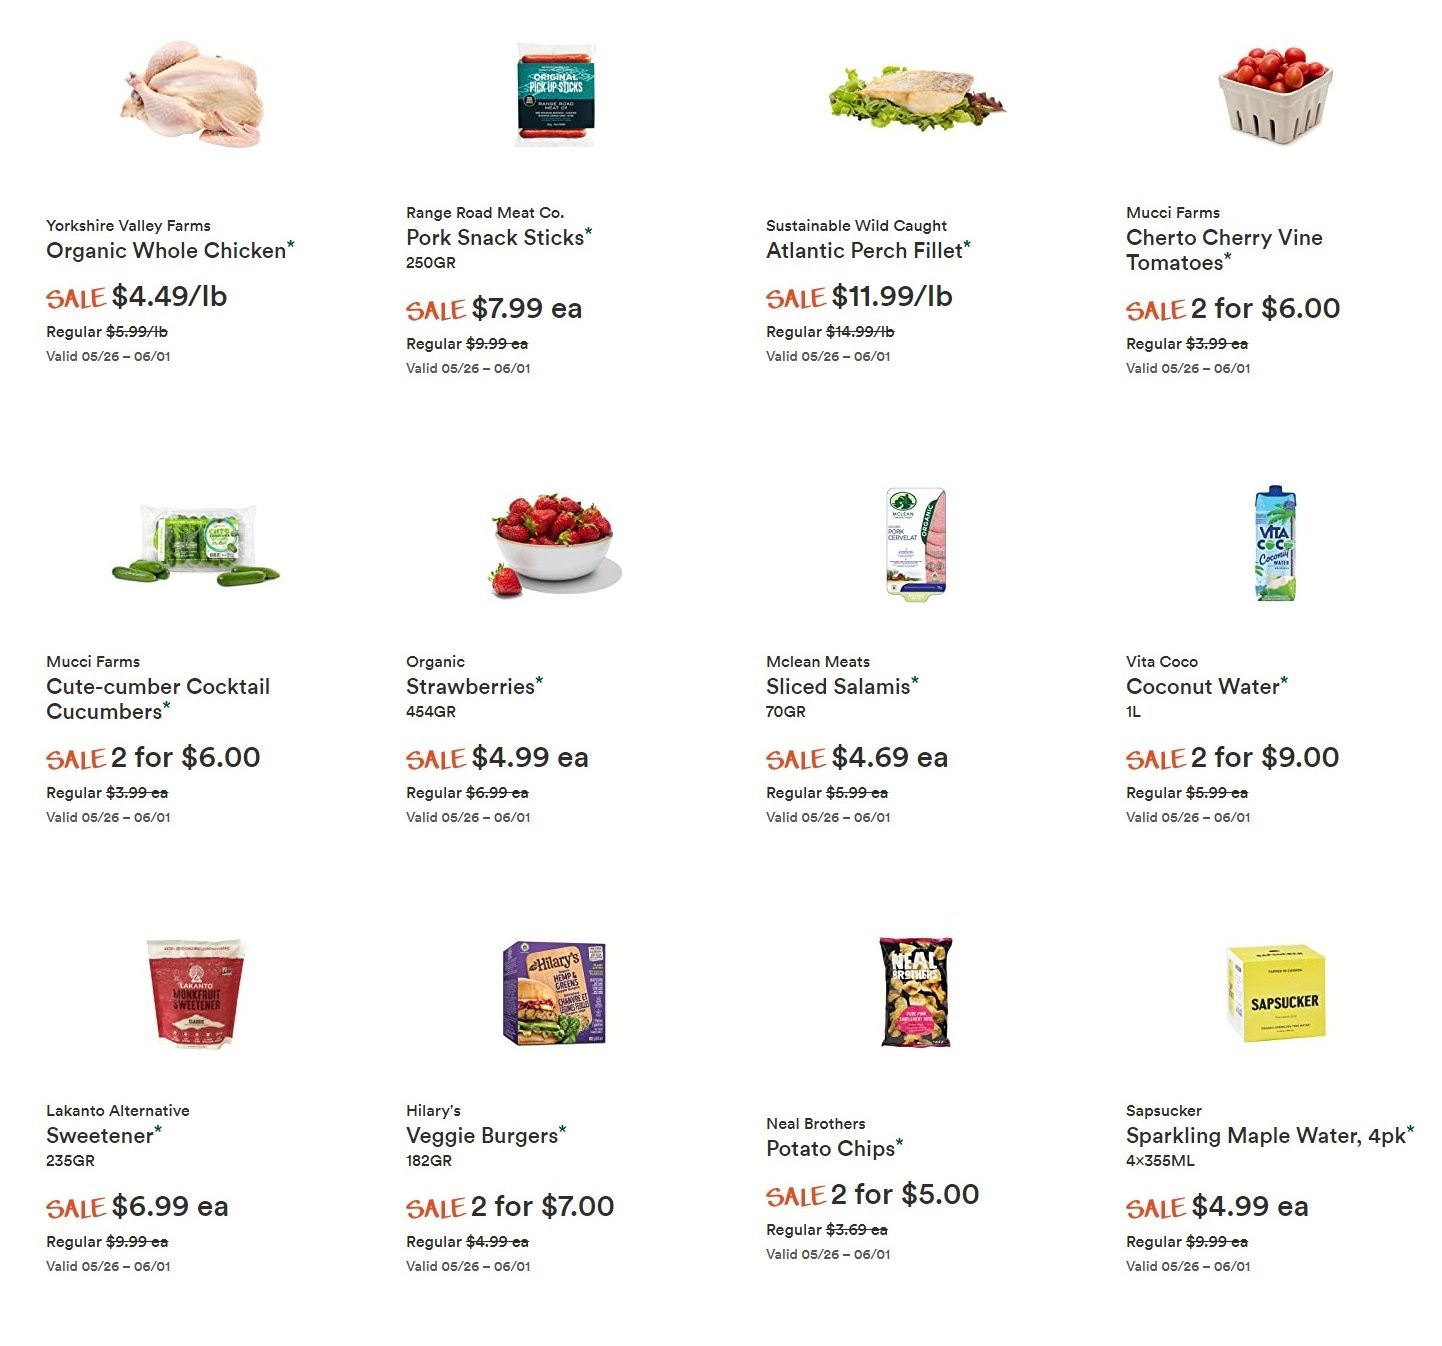Open the Hilary's Veggie Burgers box image
This screenshot has width=1442, height=1346.
tap(555, 993)
